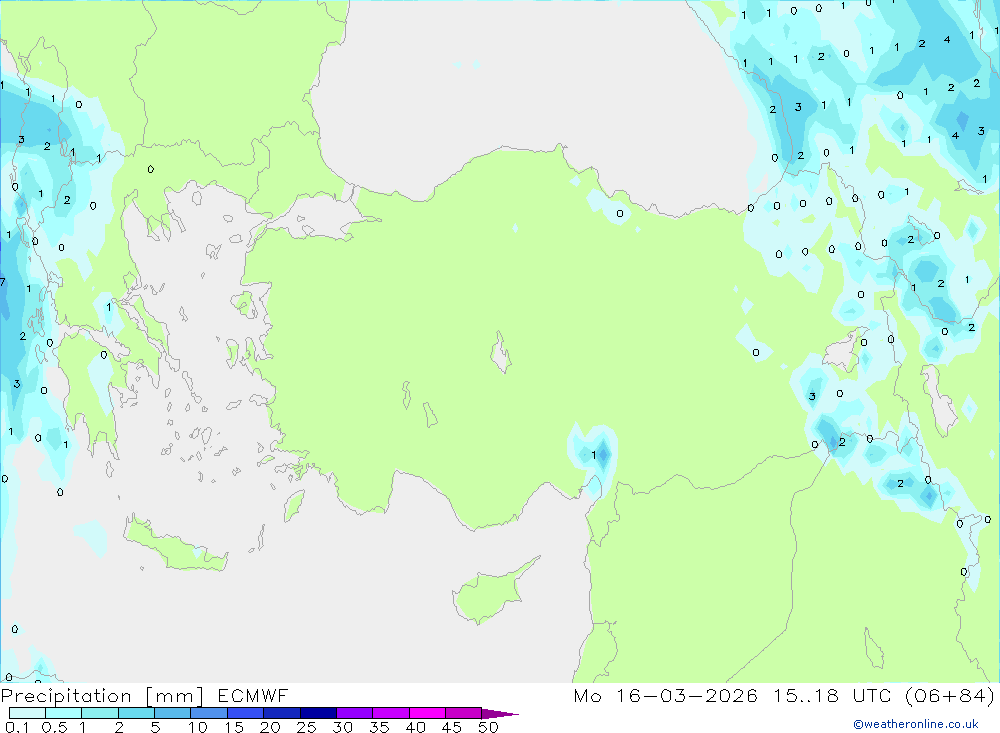Click the 0.5–1 mm light cyan legend swatch
The height and width of the screenshot is (733, 1000).
[x=64, y=713]
